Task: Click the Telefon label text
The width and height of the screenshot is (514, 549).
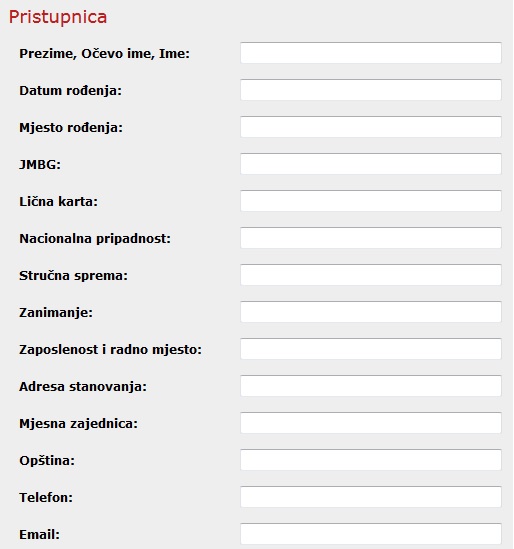Action: coord(46,497)
